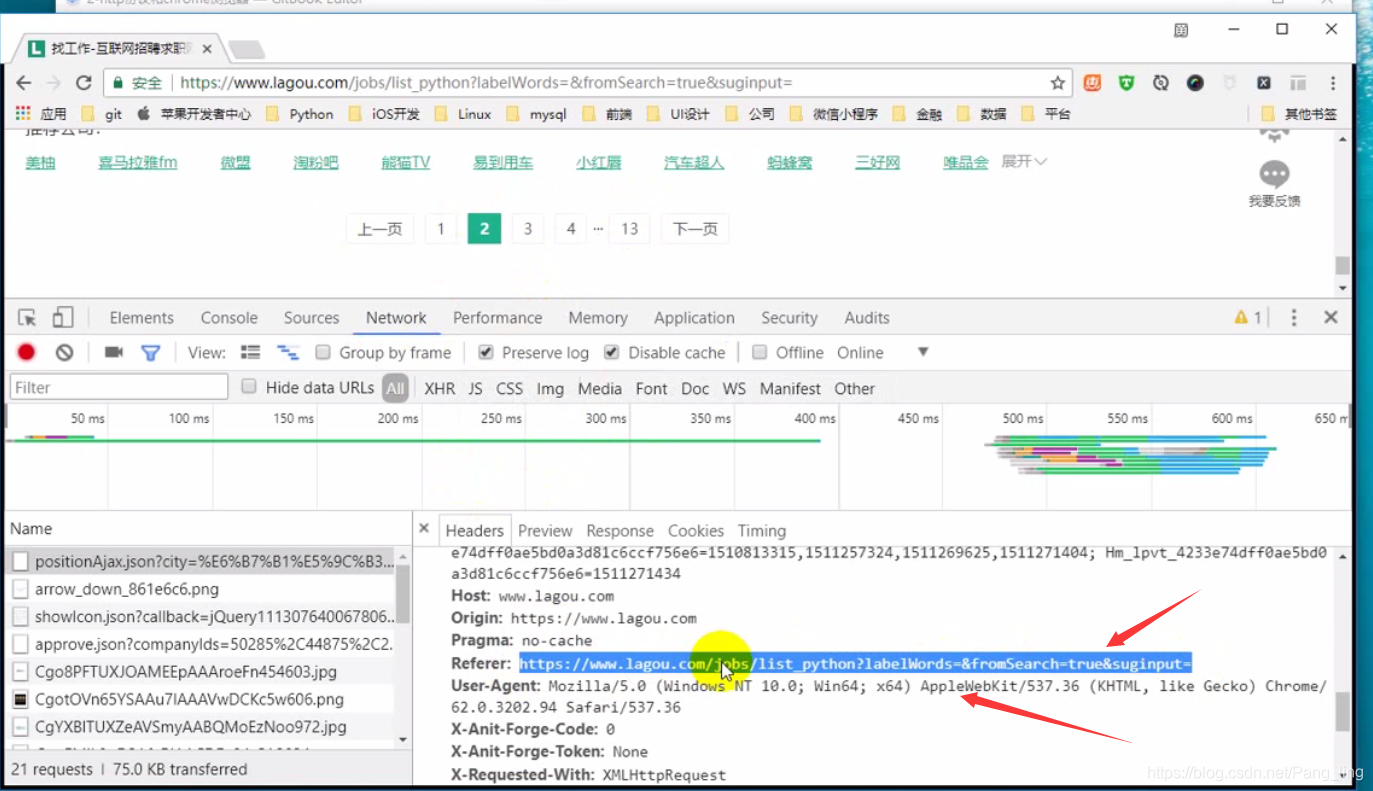1373x791 pixels.
Task: Go to previous page 上一页
Action: click(x=380, y=229)
